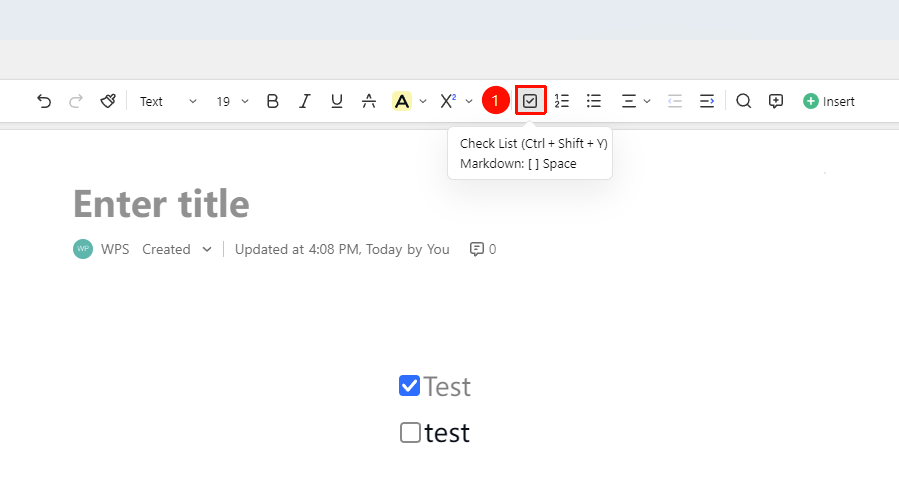
Task: Click the unchecked 'test' list text
Action: [447, 433]
